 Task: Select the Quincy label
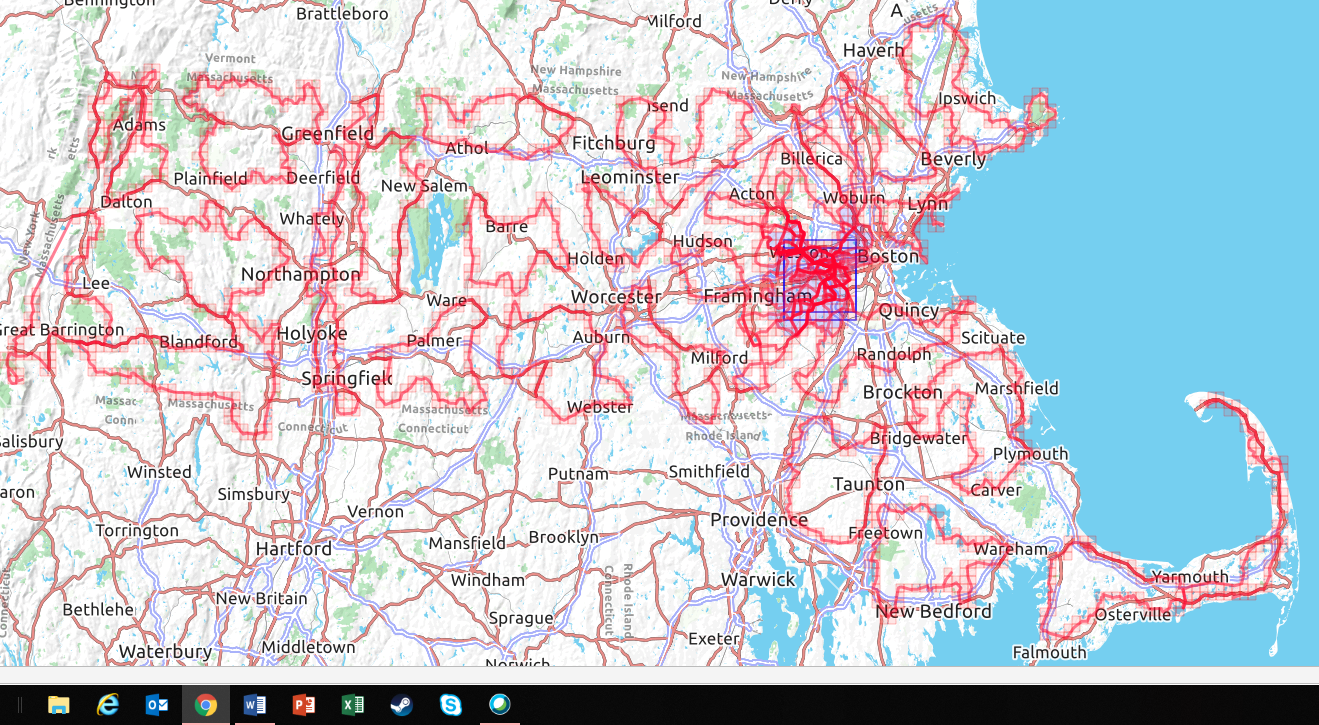click(909, 311)
